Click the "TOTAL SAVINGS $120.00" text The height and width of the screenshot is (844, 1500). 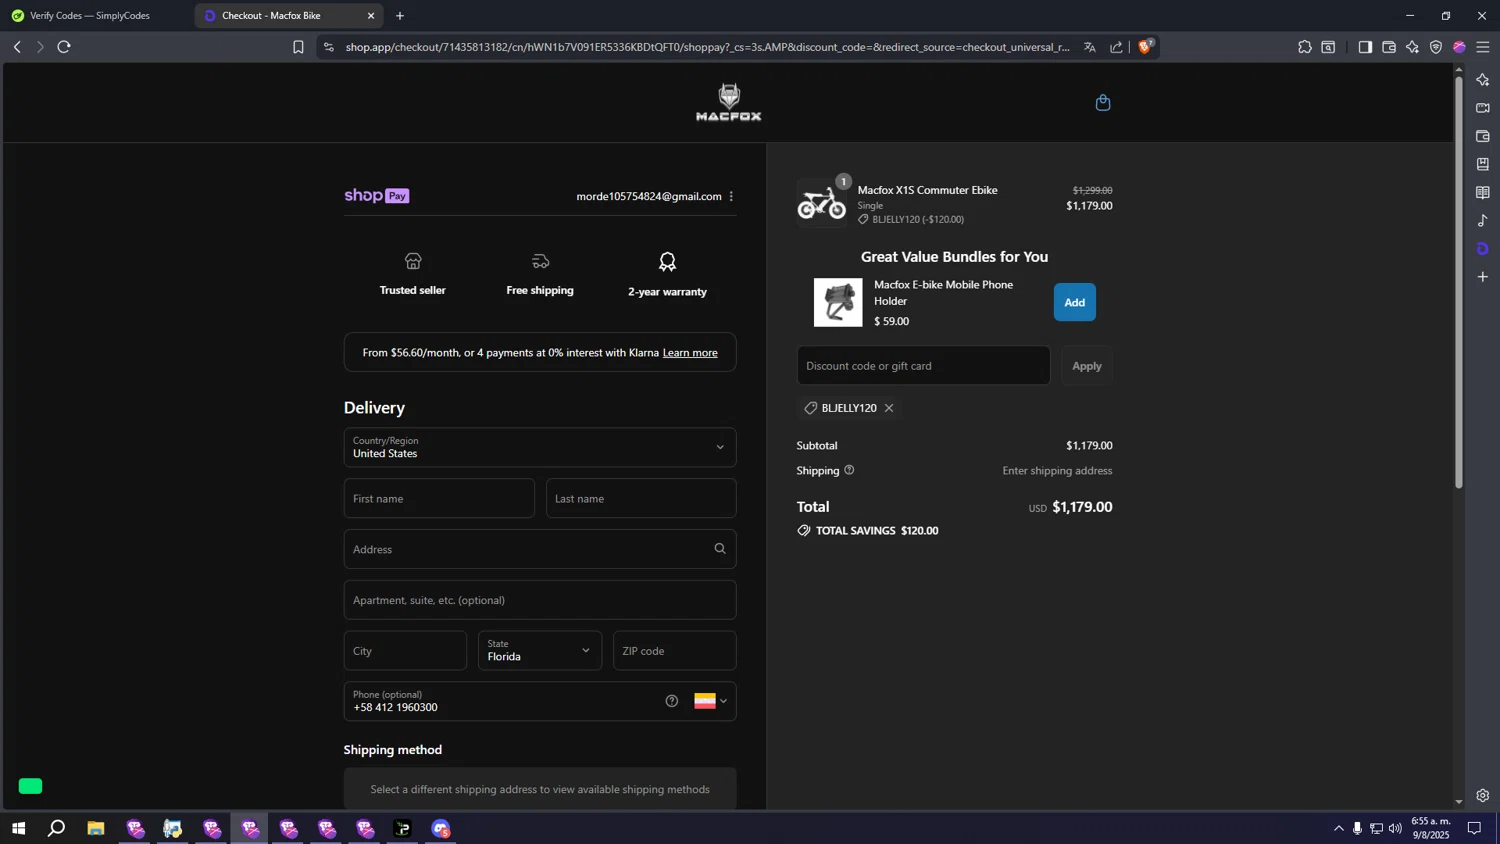click(877, 531)
